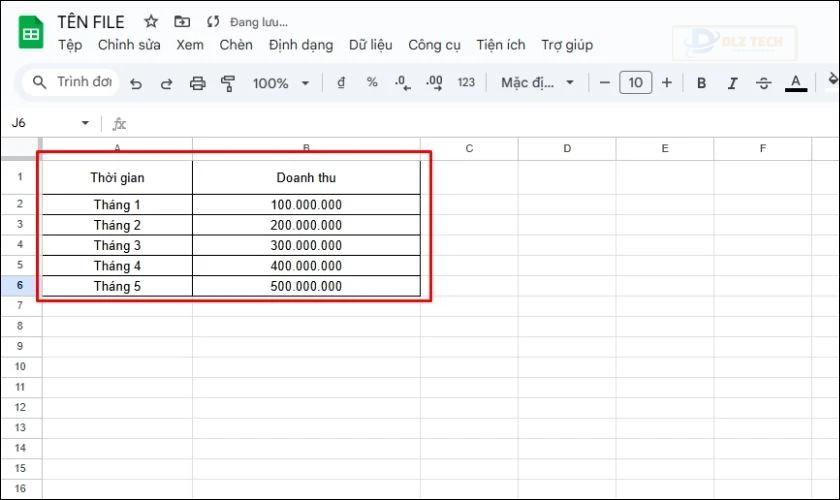Open the J6 name box dropdown arrow
Viewport: 840px width, 500px height.
(x=85, y=123)
